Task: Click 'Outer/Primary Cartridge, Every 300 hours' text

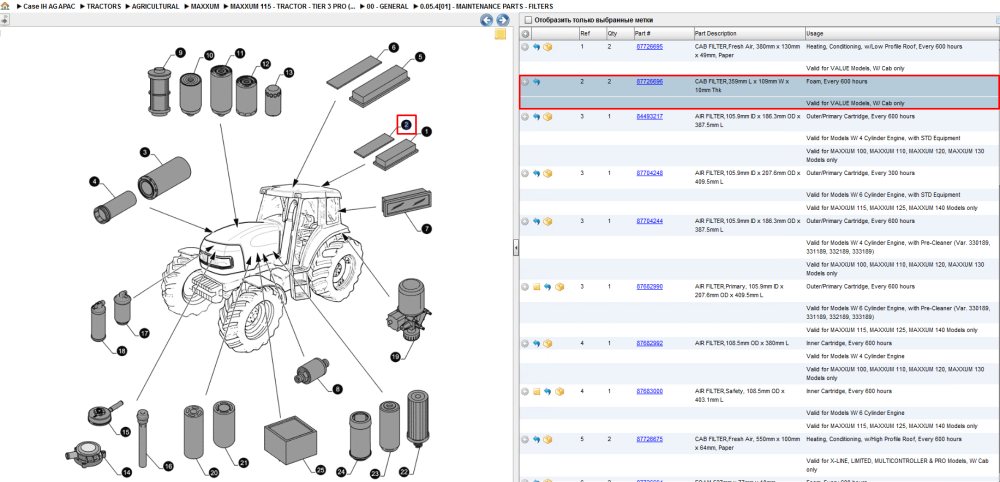Action: (860, 173)
